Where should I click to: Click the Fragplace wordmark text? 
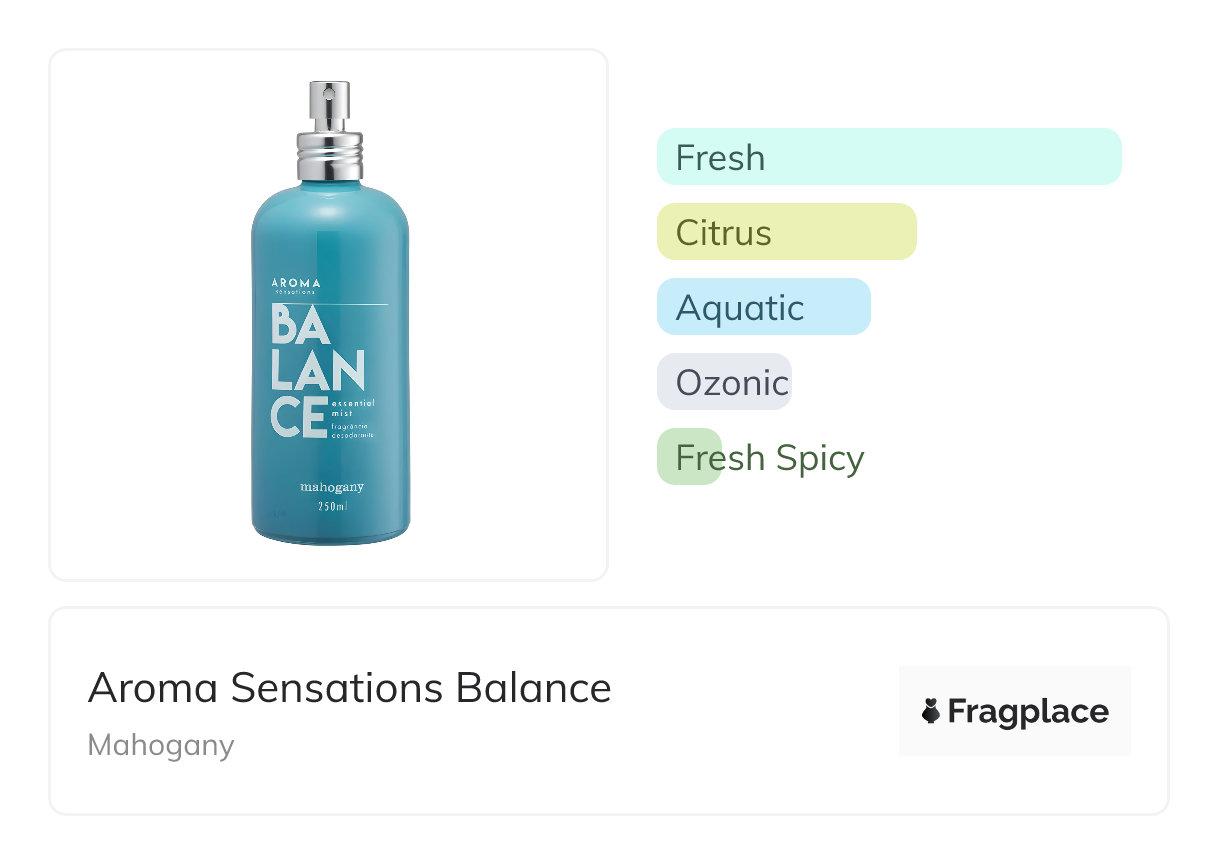click(1027, 711)
